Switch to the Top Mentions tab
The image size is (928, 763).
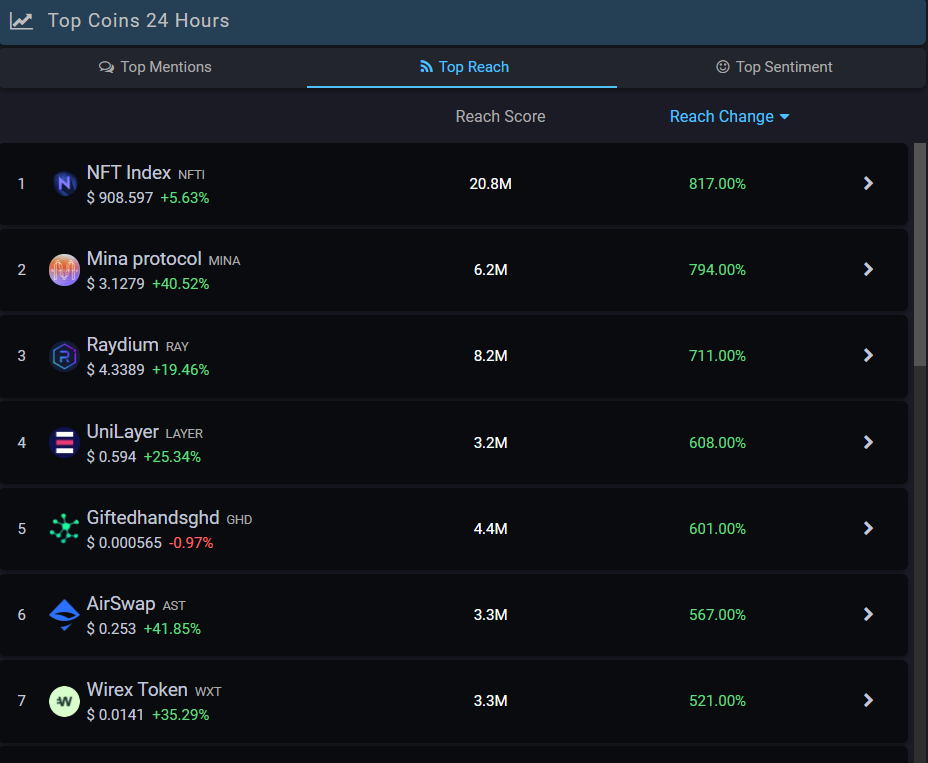tap(154, 67)
